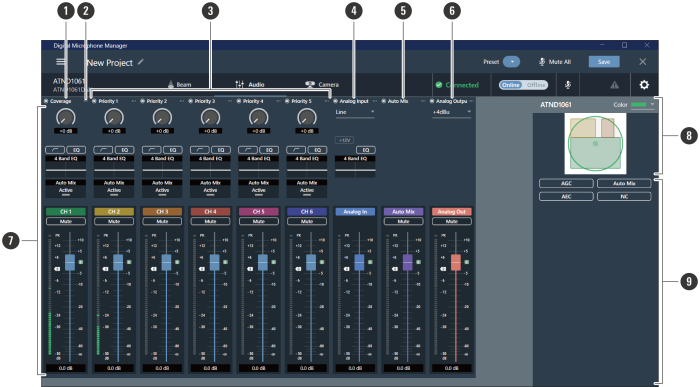Screen dimensions: 700x387
Task: Collapse the Coverage channel header dot
Action: [46, 101]
